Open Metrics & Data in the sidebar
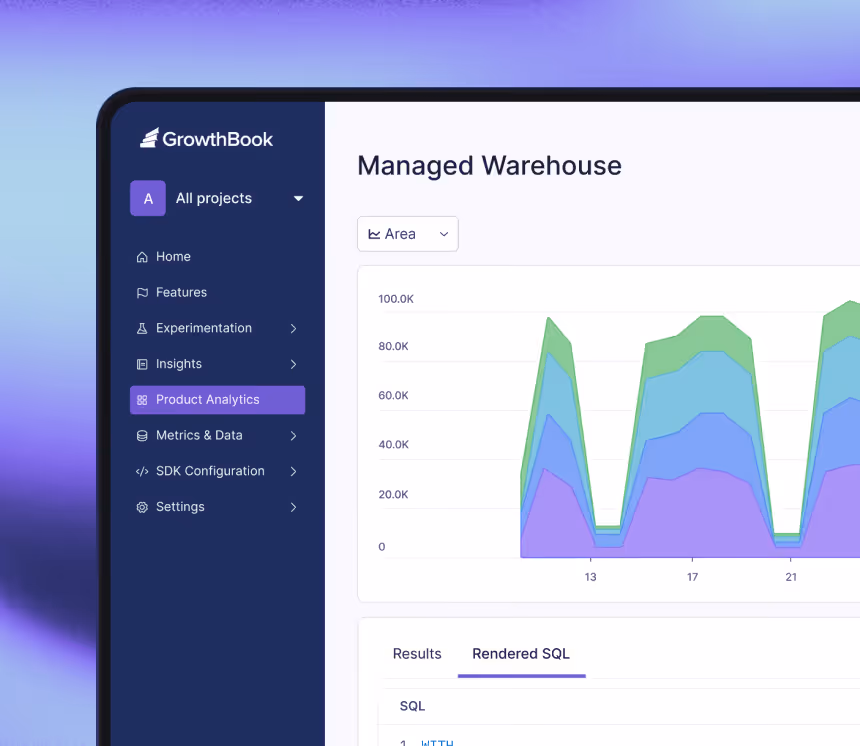Viewport: 860px width, 746px height. pyautogui.click(x=199, y=435)
